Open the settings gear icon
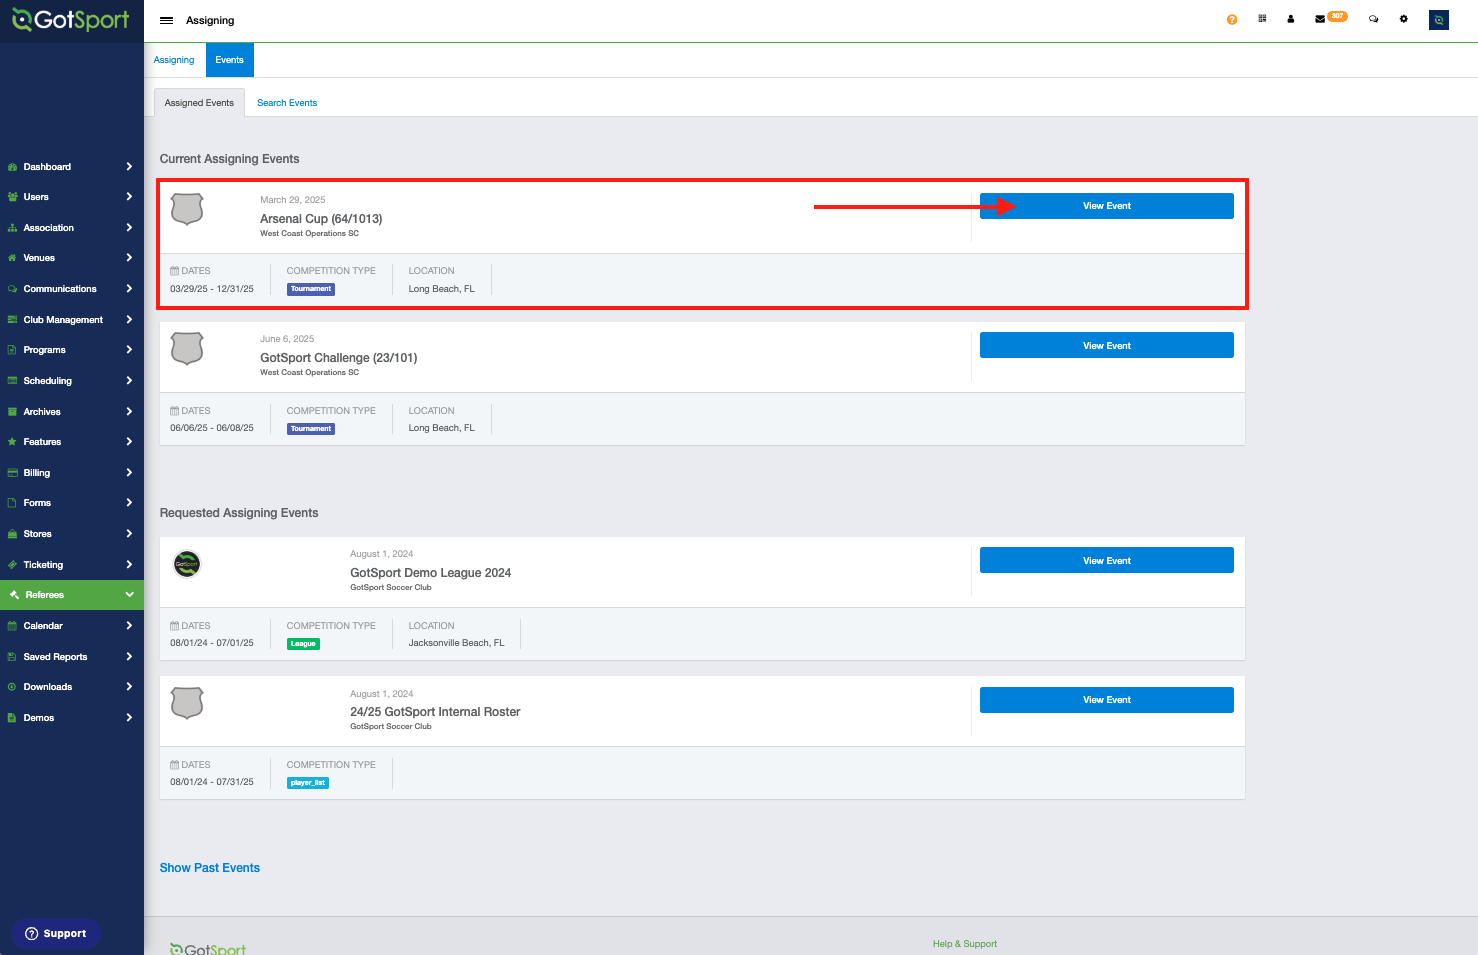 [x=1404, y=19]
